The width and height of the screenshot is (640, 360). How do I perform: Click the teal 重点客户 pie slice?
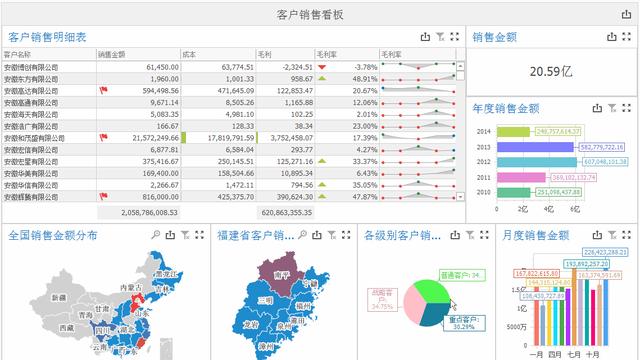(x=436, y=313)
